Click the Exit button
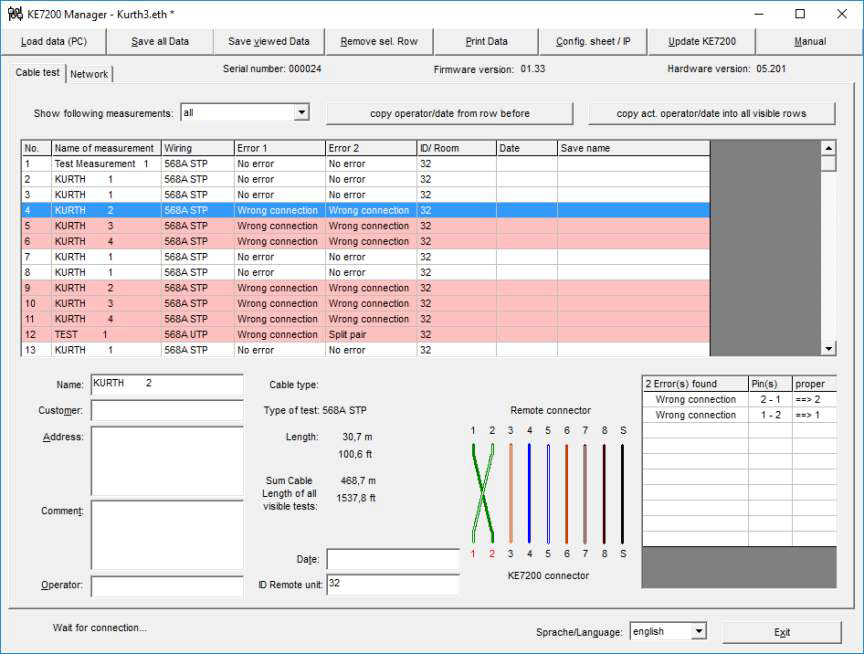 pyautogui.click(x=782, y=632)
